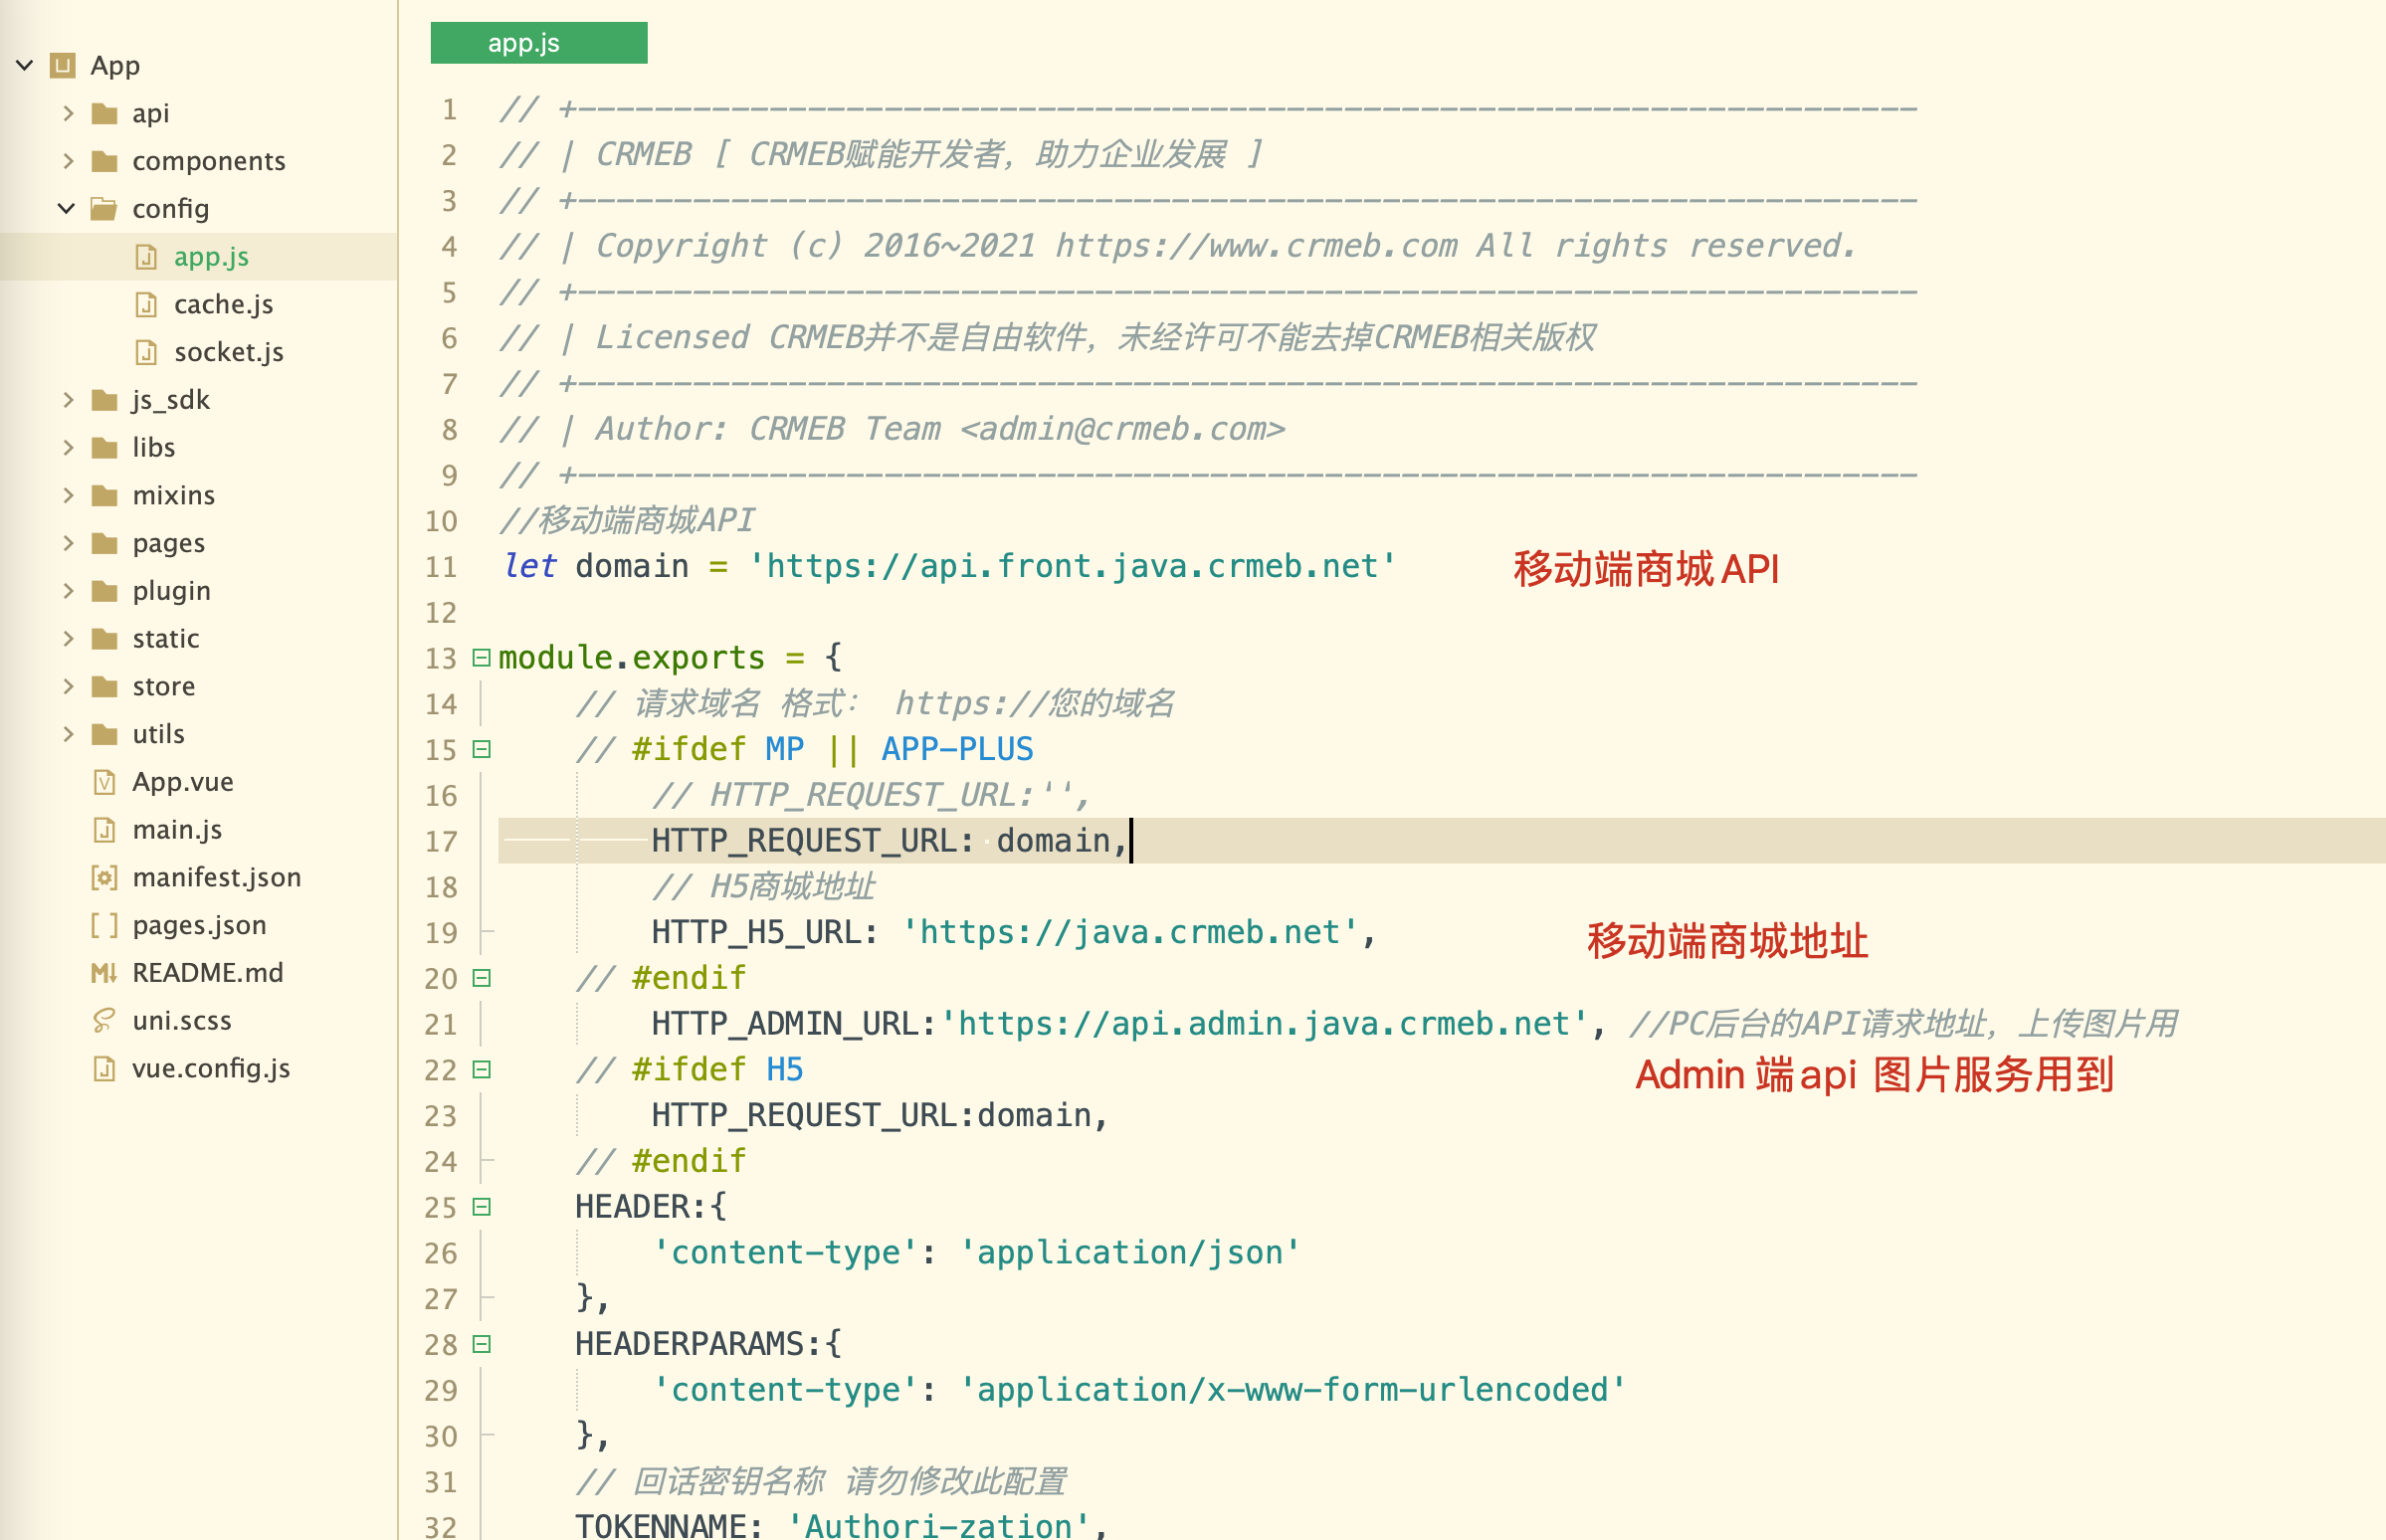This screenshot has height=1540, width=2386.
Task: Collapse the config folder chevron
Action: (x=66, y=208)
